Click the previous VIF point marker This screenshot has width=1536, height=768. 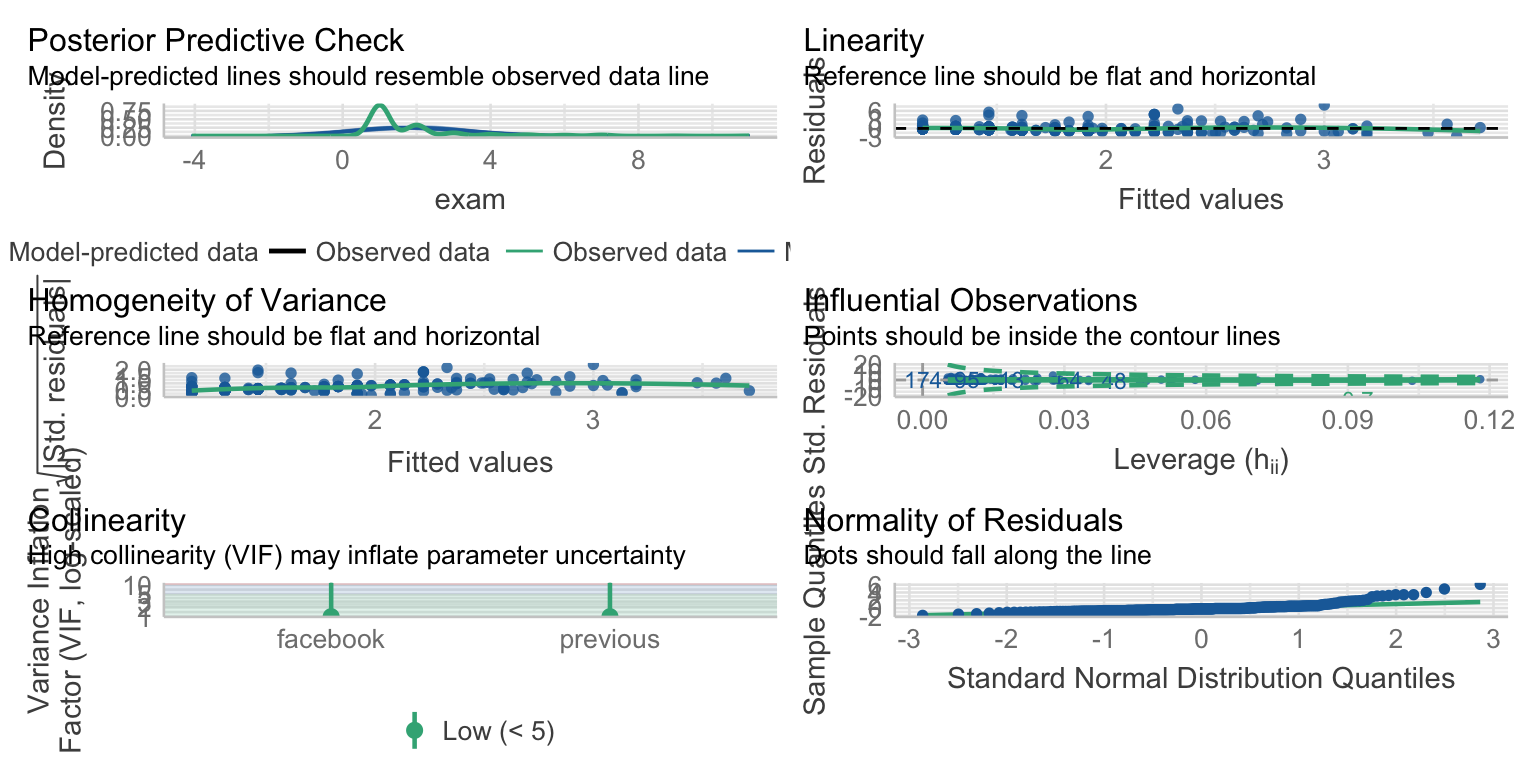(609, 611)
